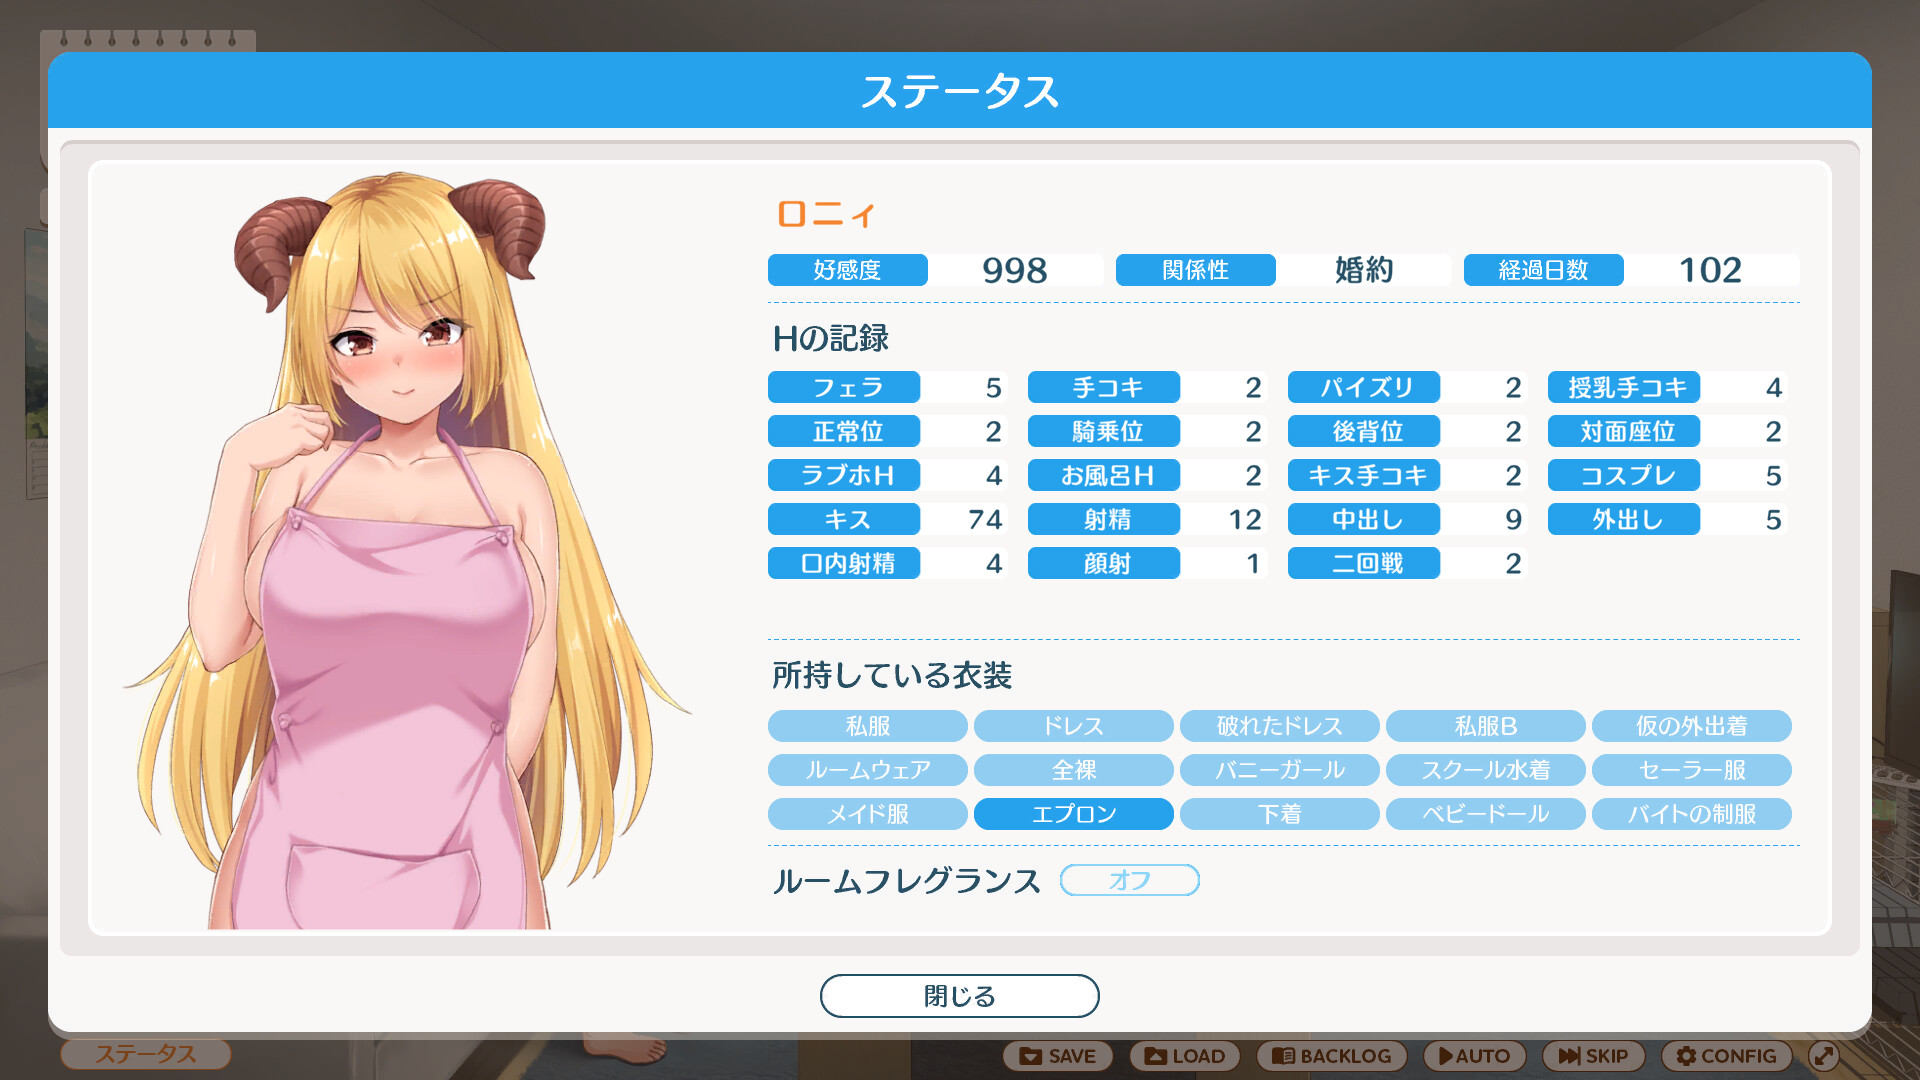Click the 好感度 affection stat badge

click(847, 269)
